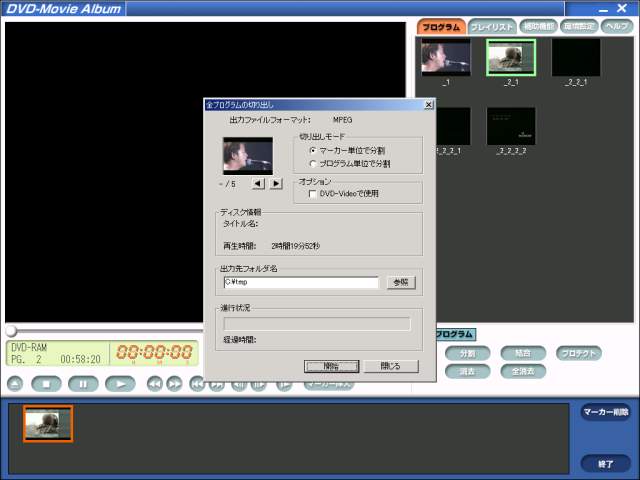Stop playback with the stop button
The width and height of the screenshot is (640, 480).
(47, 384)
